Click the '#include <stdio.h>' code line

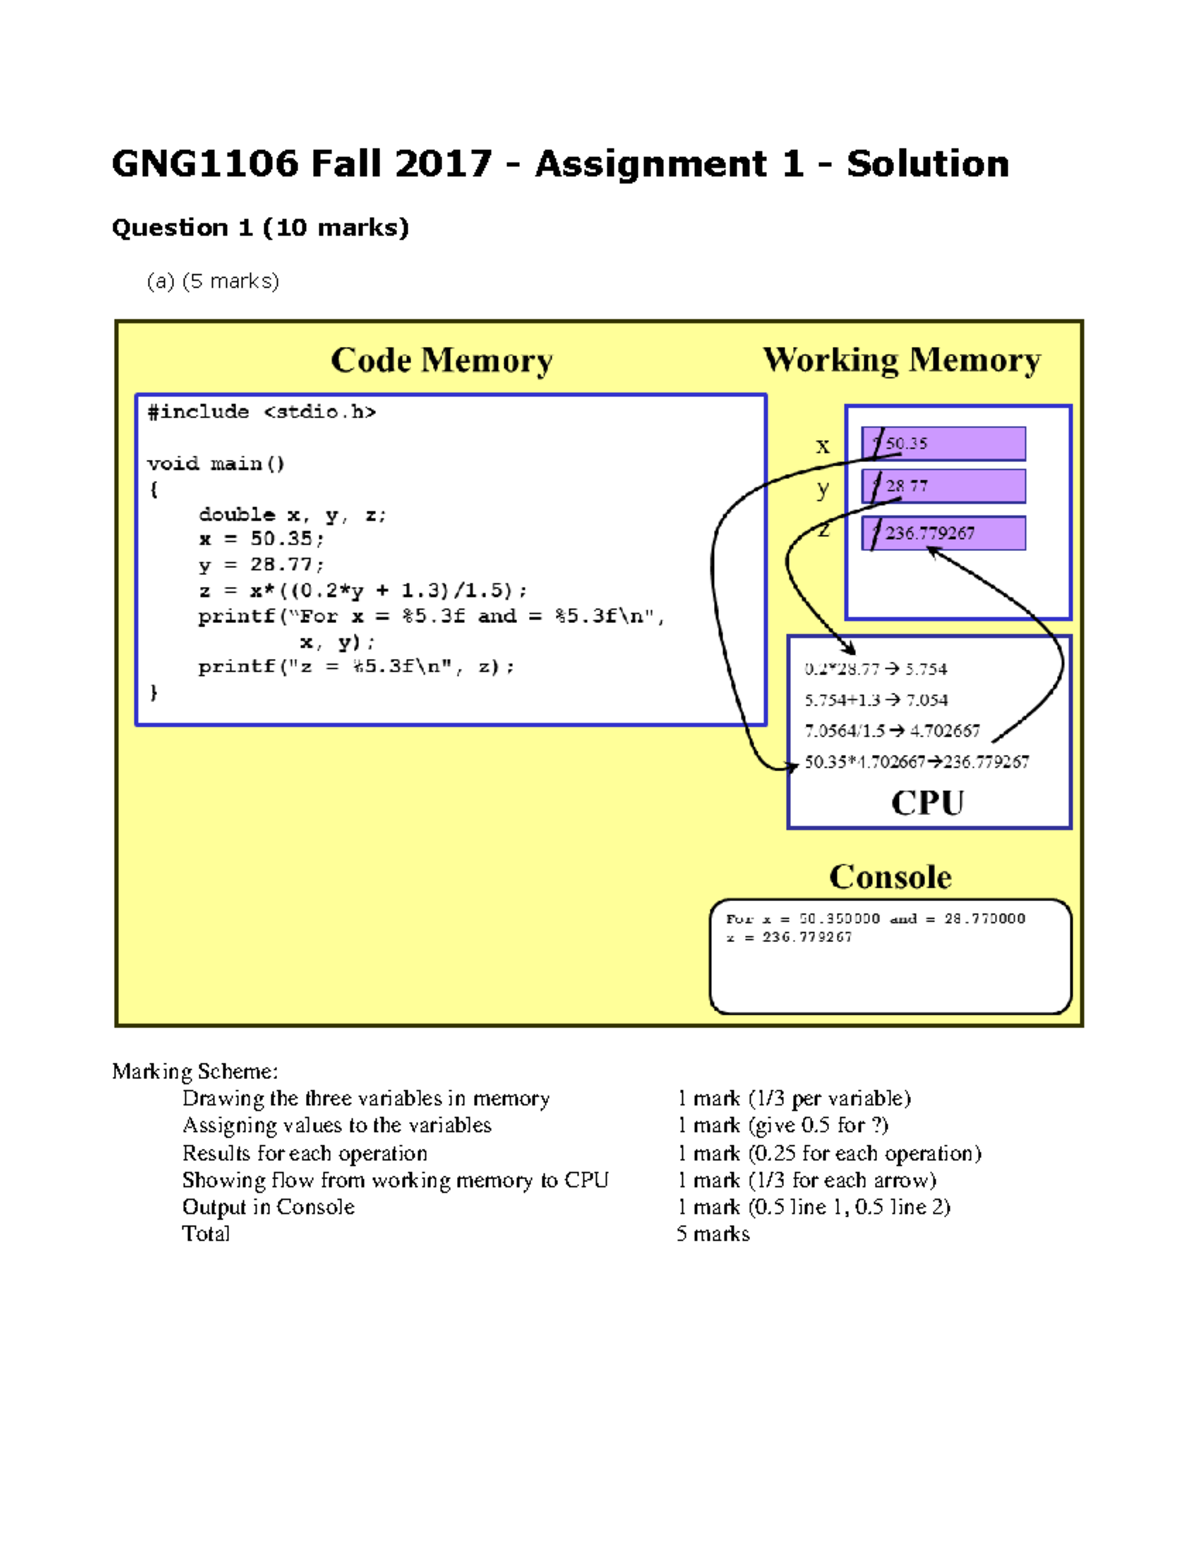click(x=261, y=412)
